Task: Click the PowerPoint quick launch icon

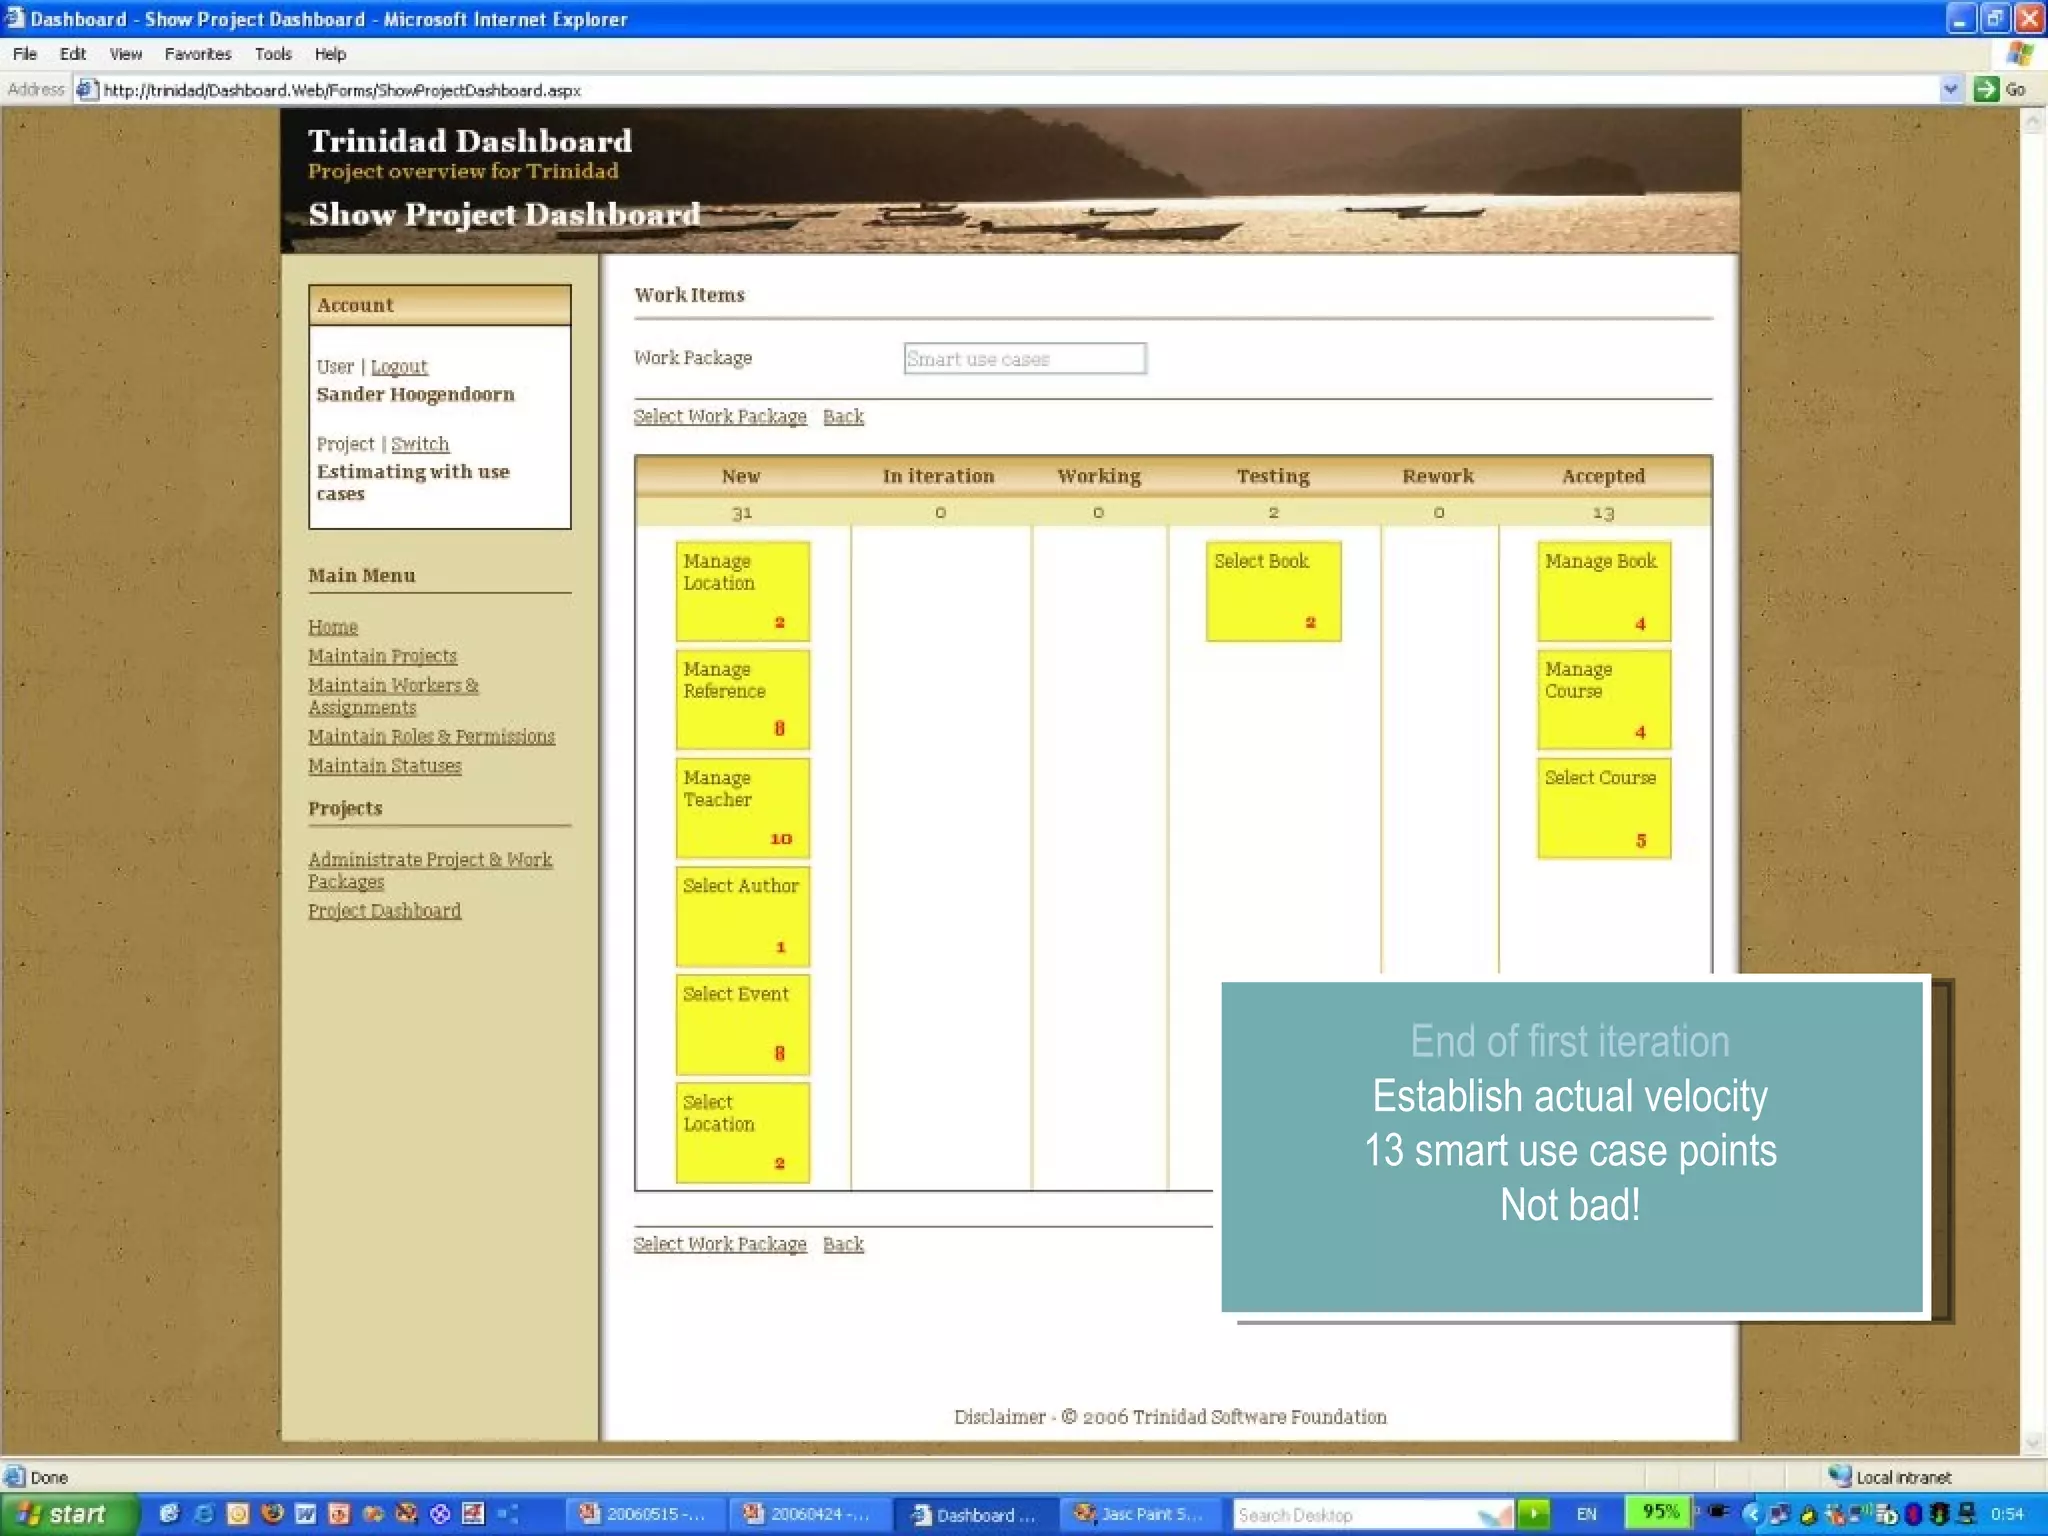Action: (x=339, y=1514)
